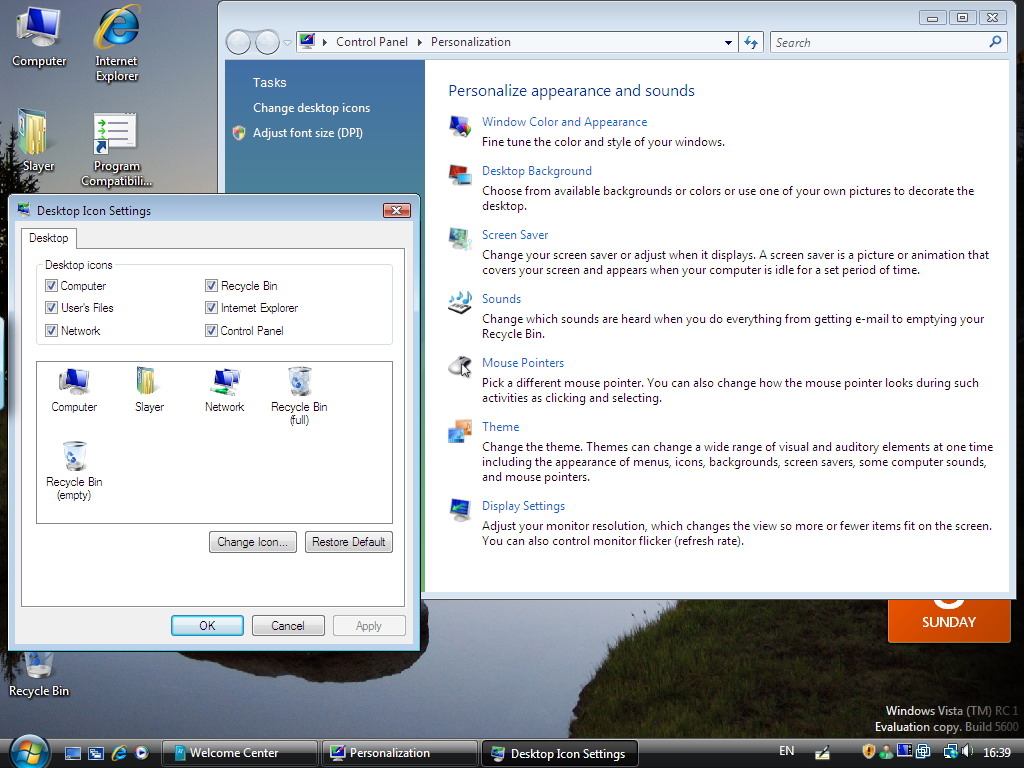Open the Desktop Background link
The width and height of the screenshot is (1024, 768).
click(537, 170)
